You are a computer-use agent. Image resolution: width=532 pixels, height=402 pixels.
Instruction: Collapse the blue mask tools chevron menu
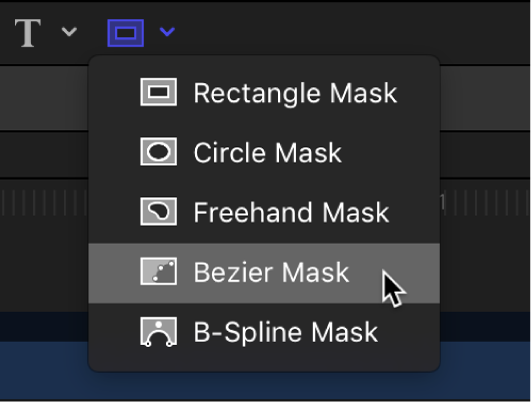click(167, 32)
